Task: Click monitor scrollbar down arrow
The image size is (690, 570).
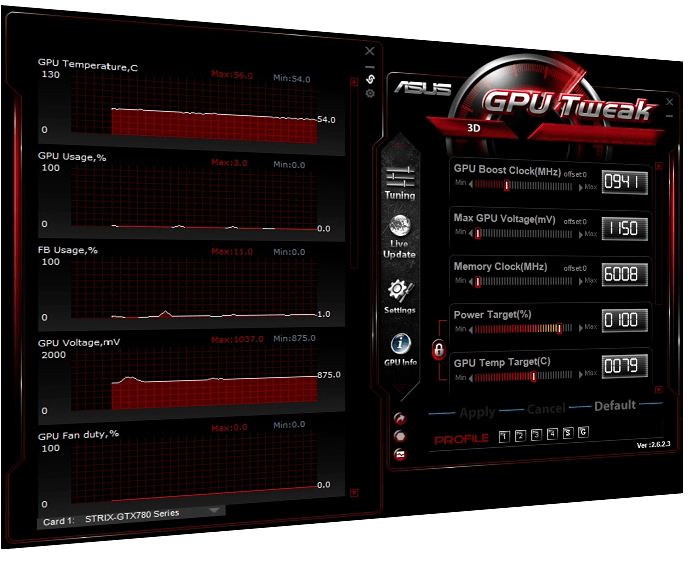Action: point(354,493)
